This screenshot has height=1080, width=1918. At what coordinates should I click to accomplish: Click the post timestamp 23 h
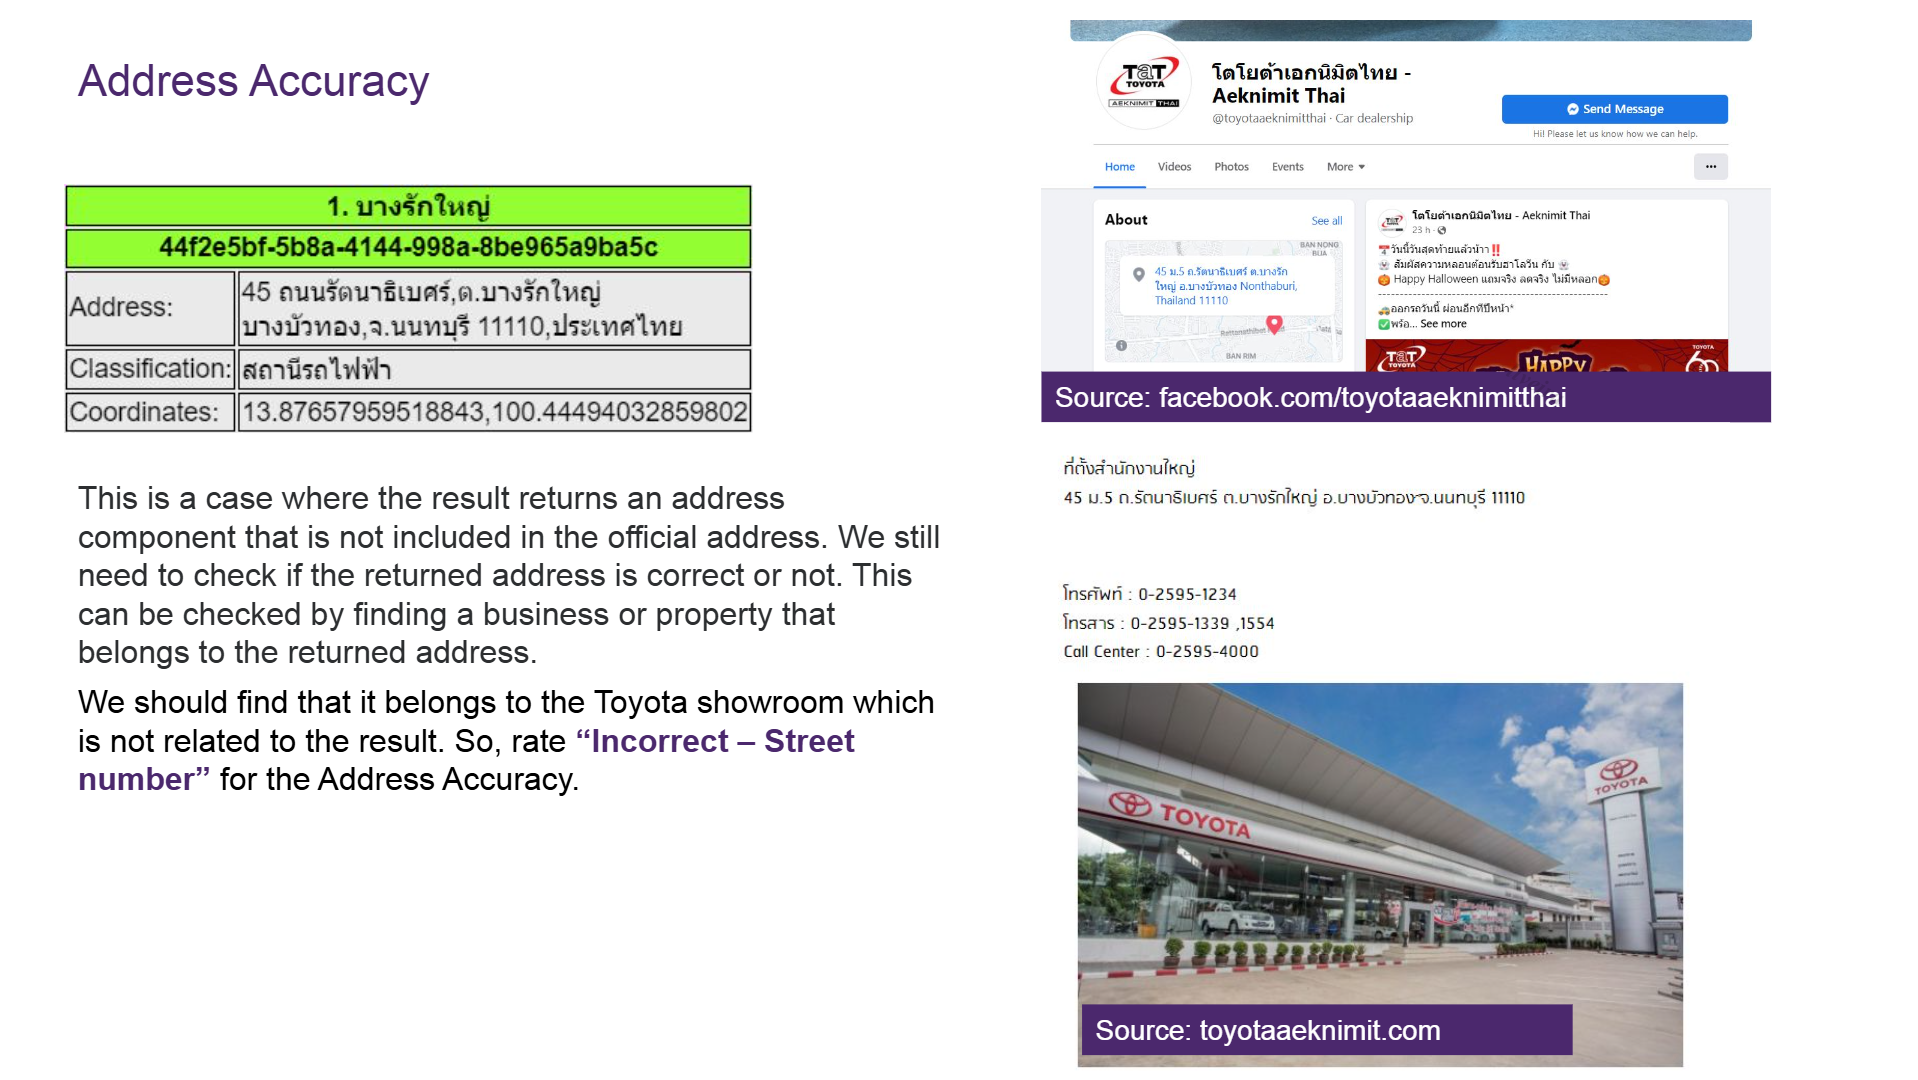click(1421, 230)
